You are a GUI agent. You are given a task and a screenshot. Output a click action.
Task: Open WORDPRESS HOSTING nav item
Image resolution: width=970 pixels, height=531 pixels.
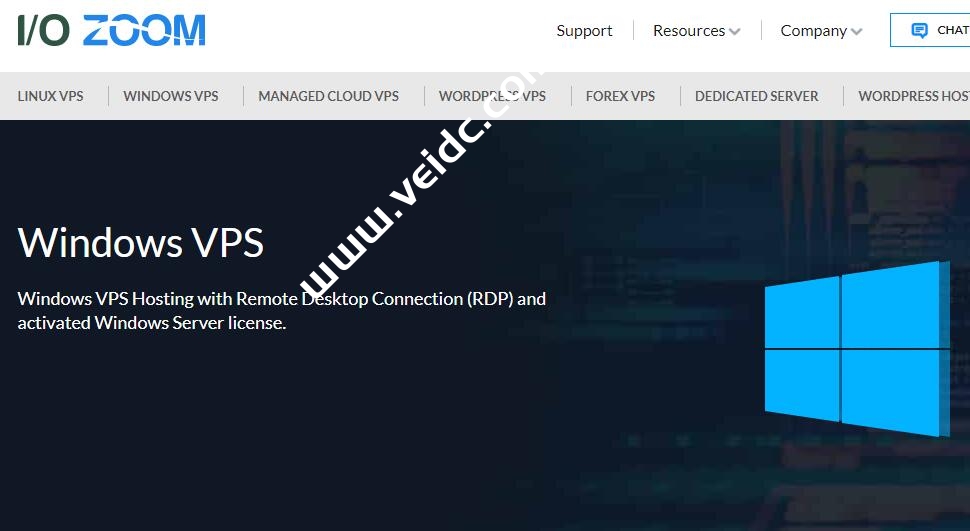(914, 96)
